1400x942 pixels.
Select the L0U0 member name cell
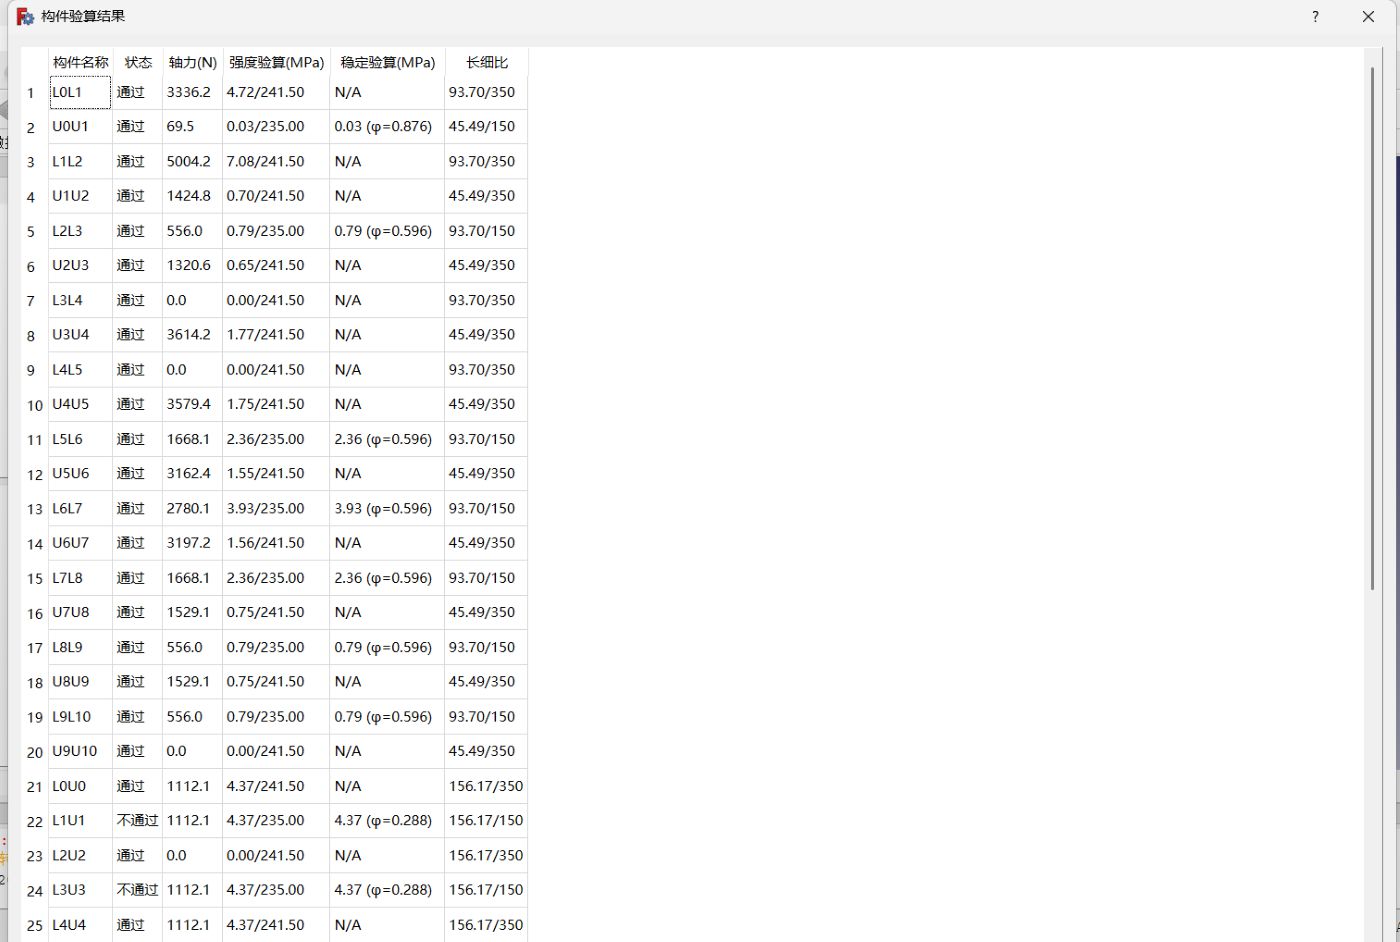81,786
